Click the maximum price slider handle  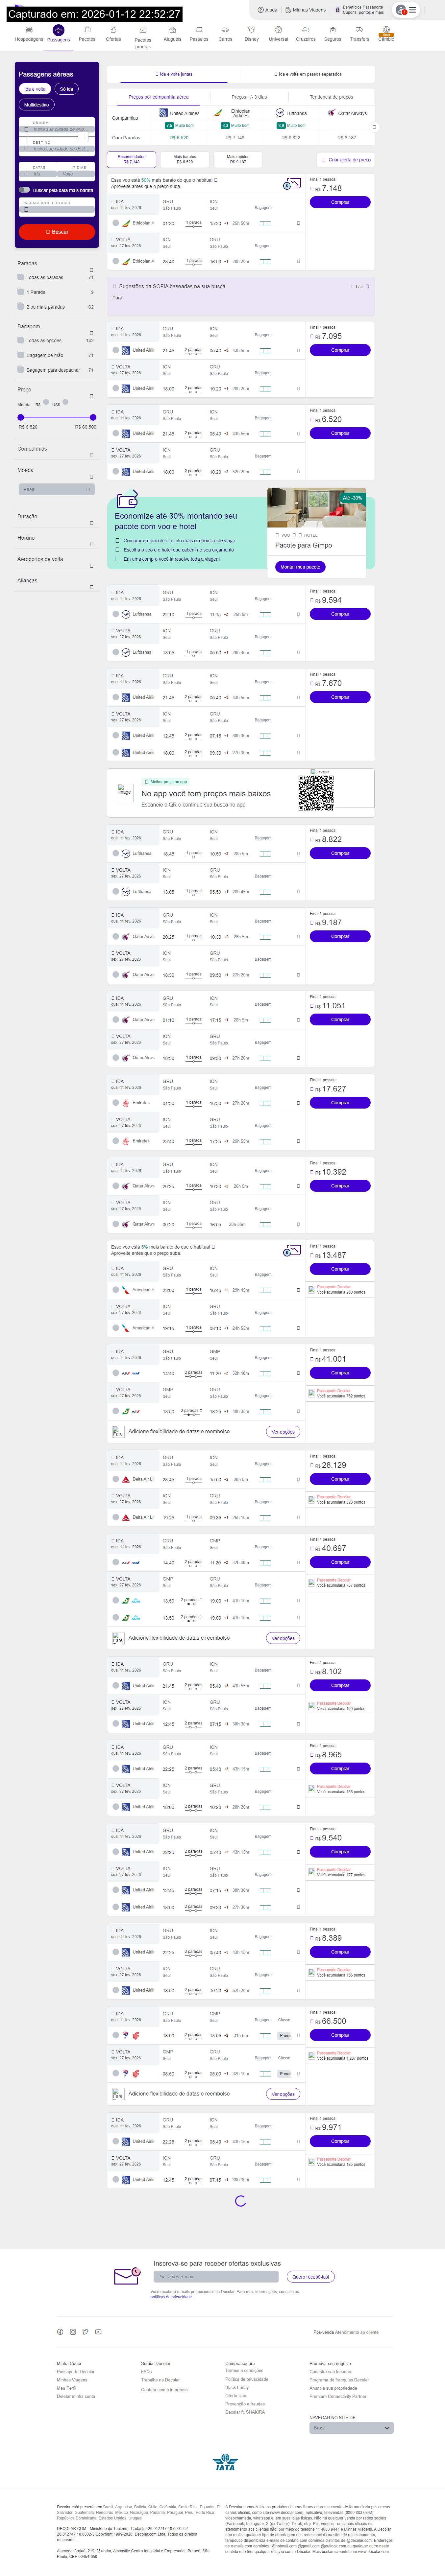[x=93, y=417]
